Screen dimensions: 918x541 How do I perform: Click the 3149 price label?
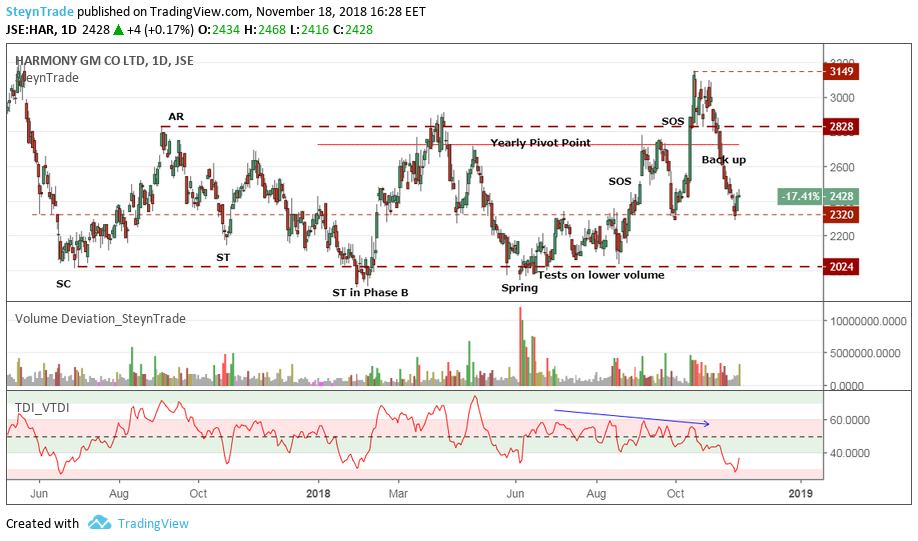click(x=841, y=71)
